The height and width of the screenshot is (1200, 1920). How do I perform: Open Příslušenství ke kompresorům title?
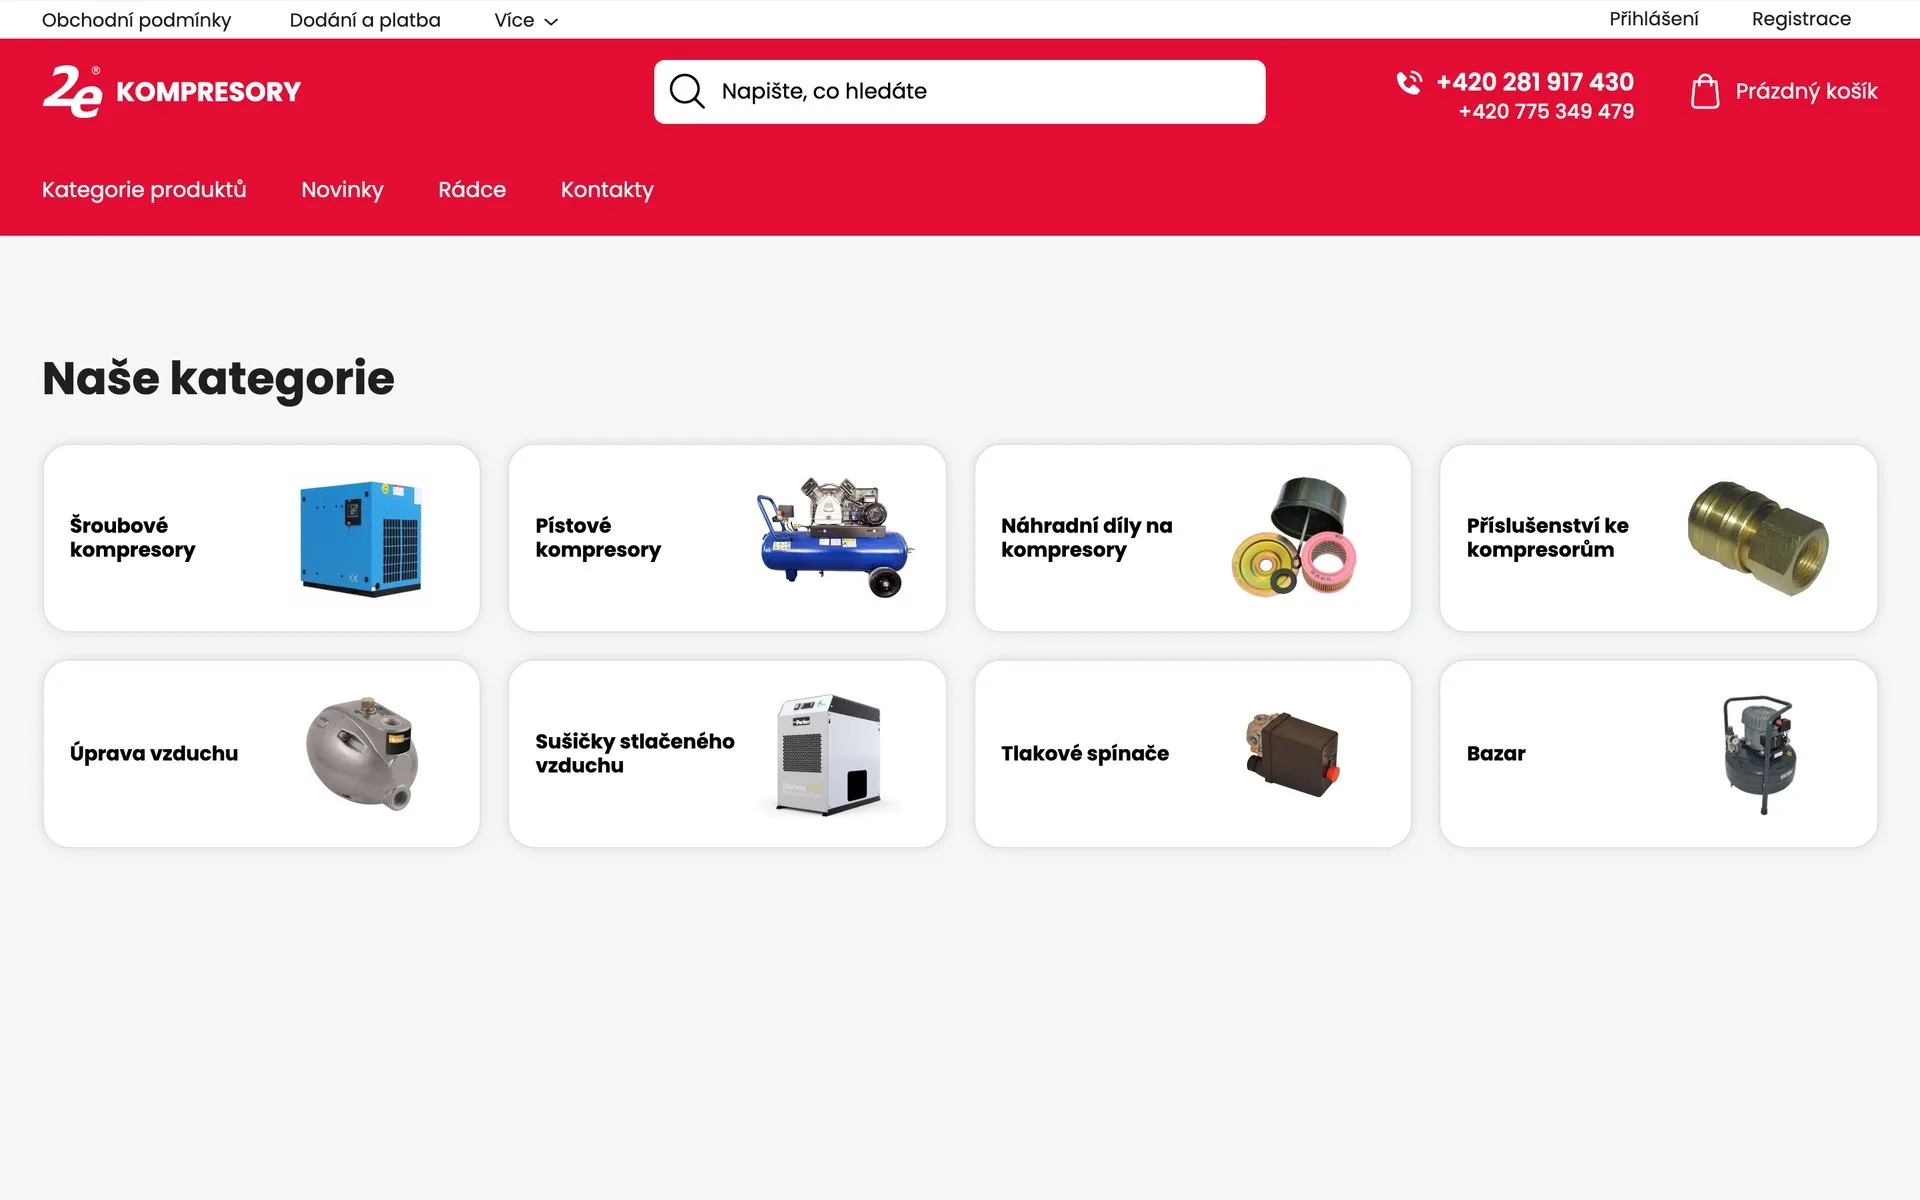click(1547, 538)
